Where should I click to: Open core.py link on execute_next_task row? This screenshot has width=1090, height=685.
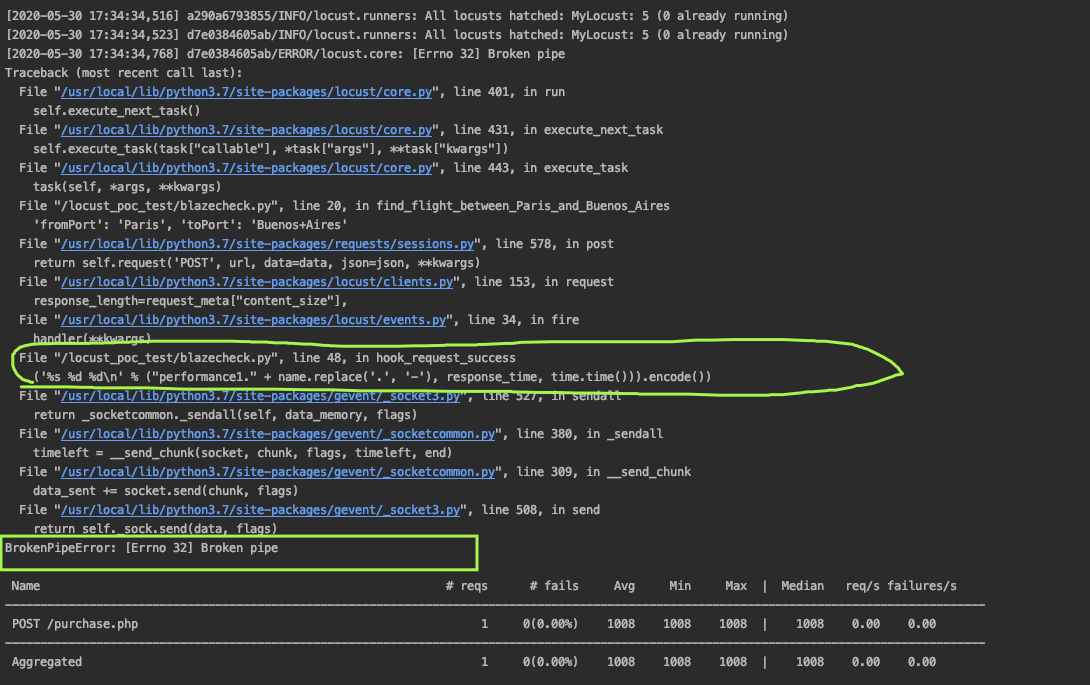click(x=247, y=130)
